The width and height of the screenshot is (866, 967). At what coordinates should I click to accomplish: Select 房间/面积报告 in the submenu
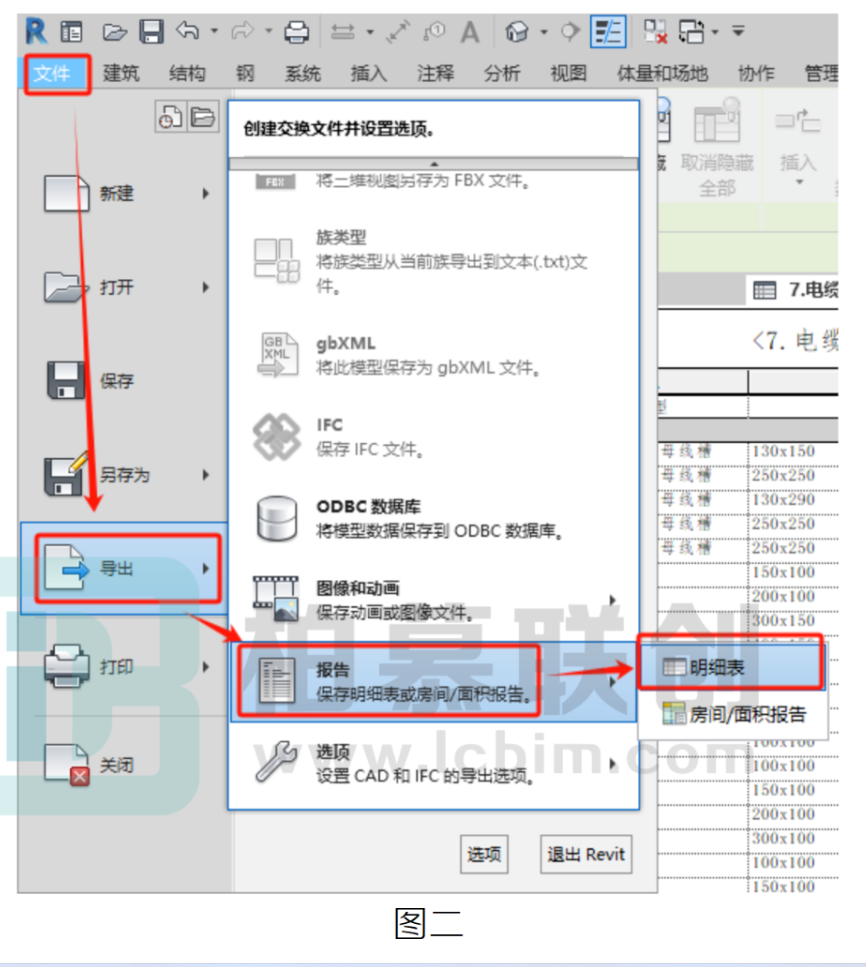(733, 714)
